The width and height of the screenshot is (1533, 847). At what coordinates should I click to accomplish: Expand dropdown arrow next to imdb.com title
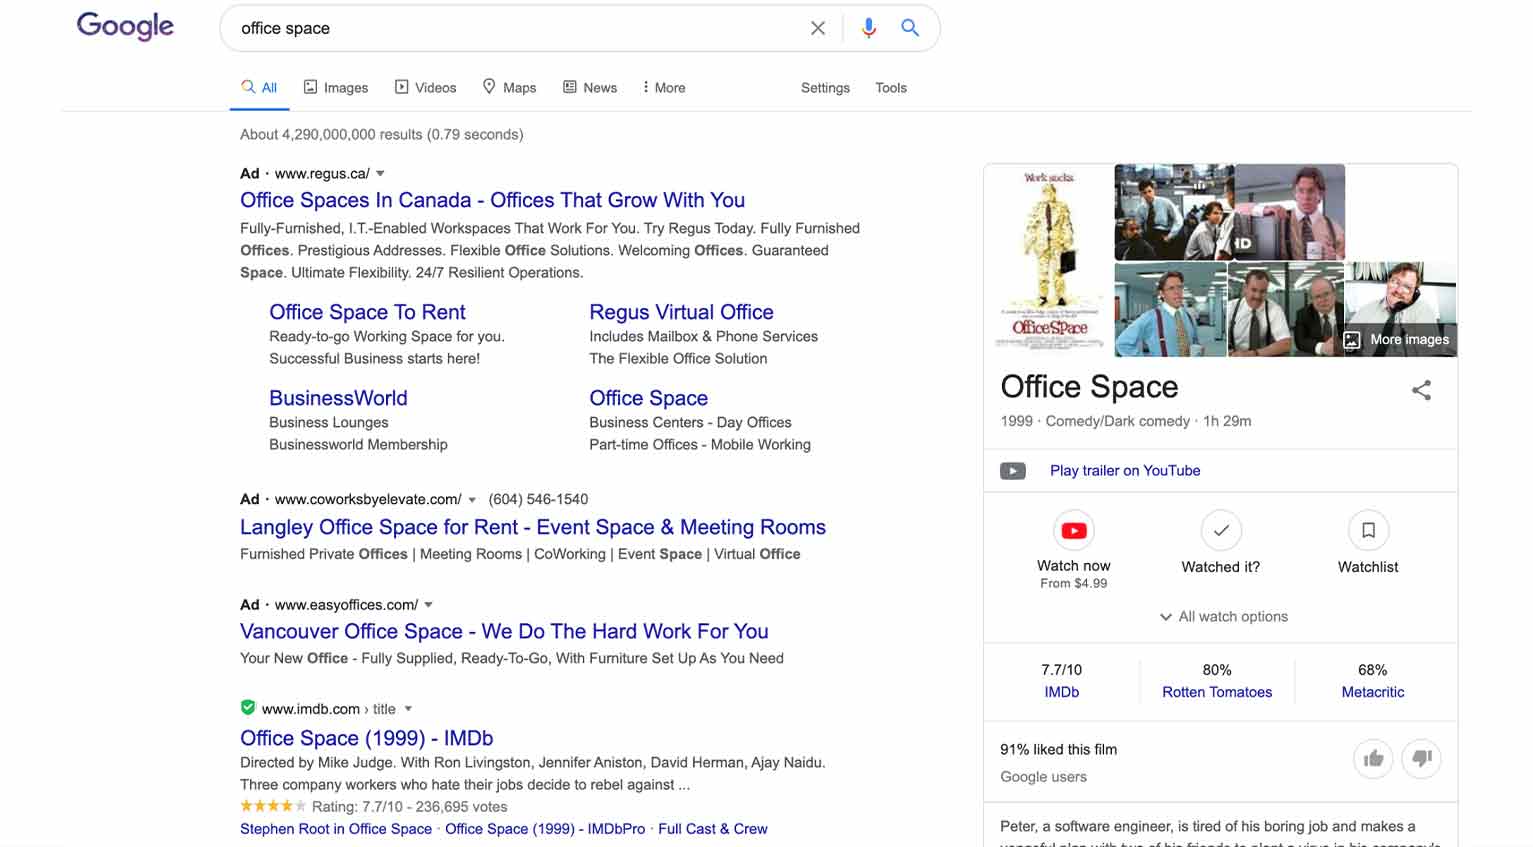[408, 709]
